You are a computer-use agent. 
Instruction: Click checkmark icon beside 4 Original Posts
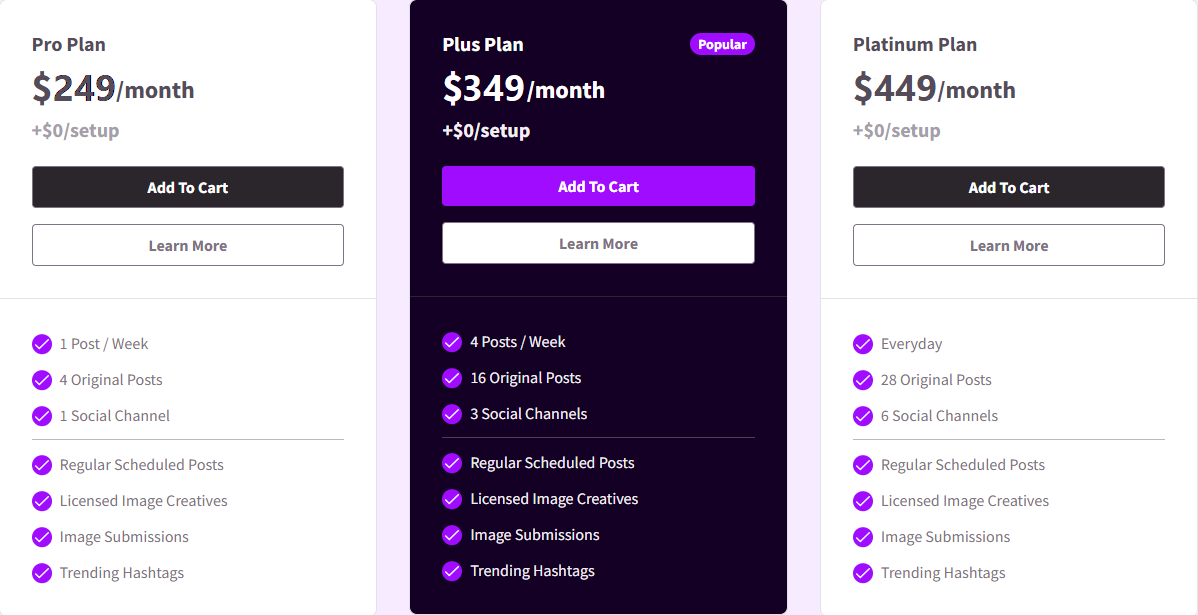(x=42, y=380)
